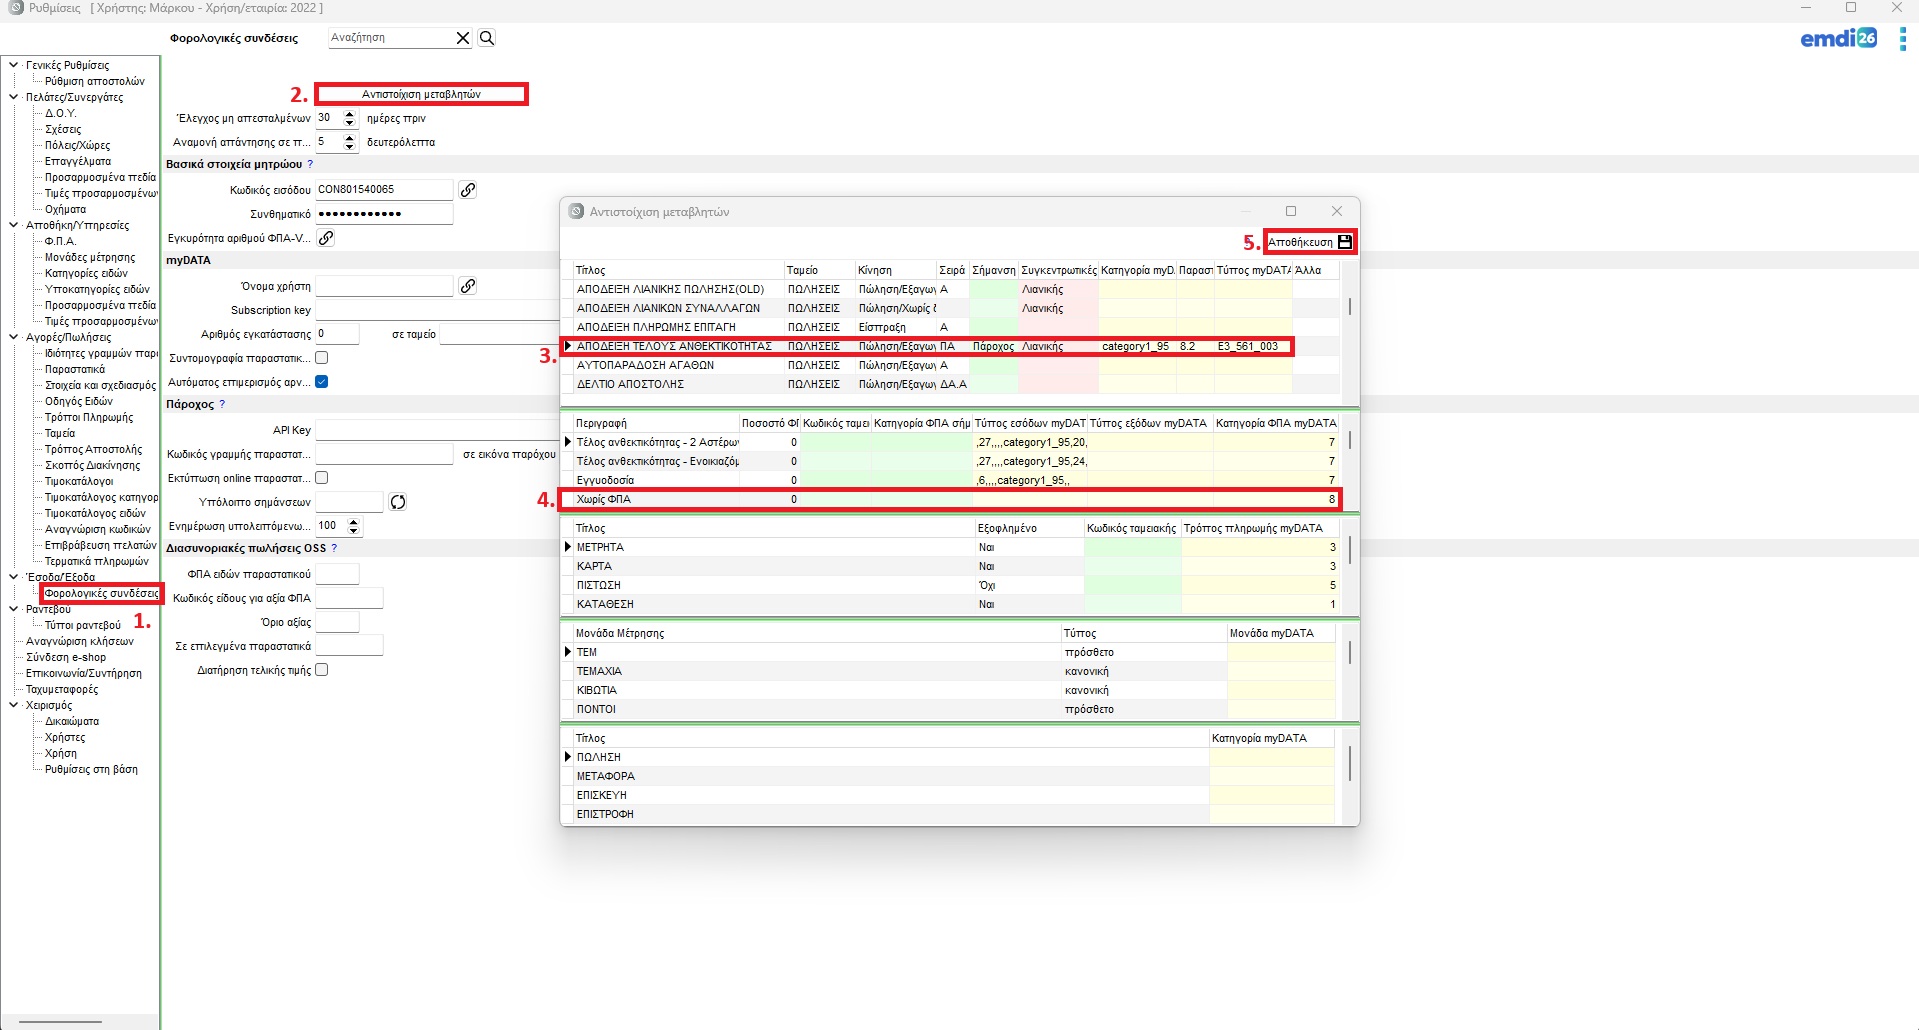Collapse the Χειρισμός tree node

click(13, 705)
